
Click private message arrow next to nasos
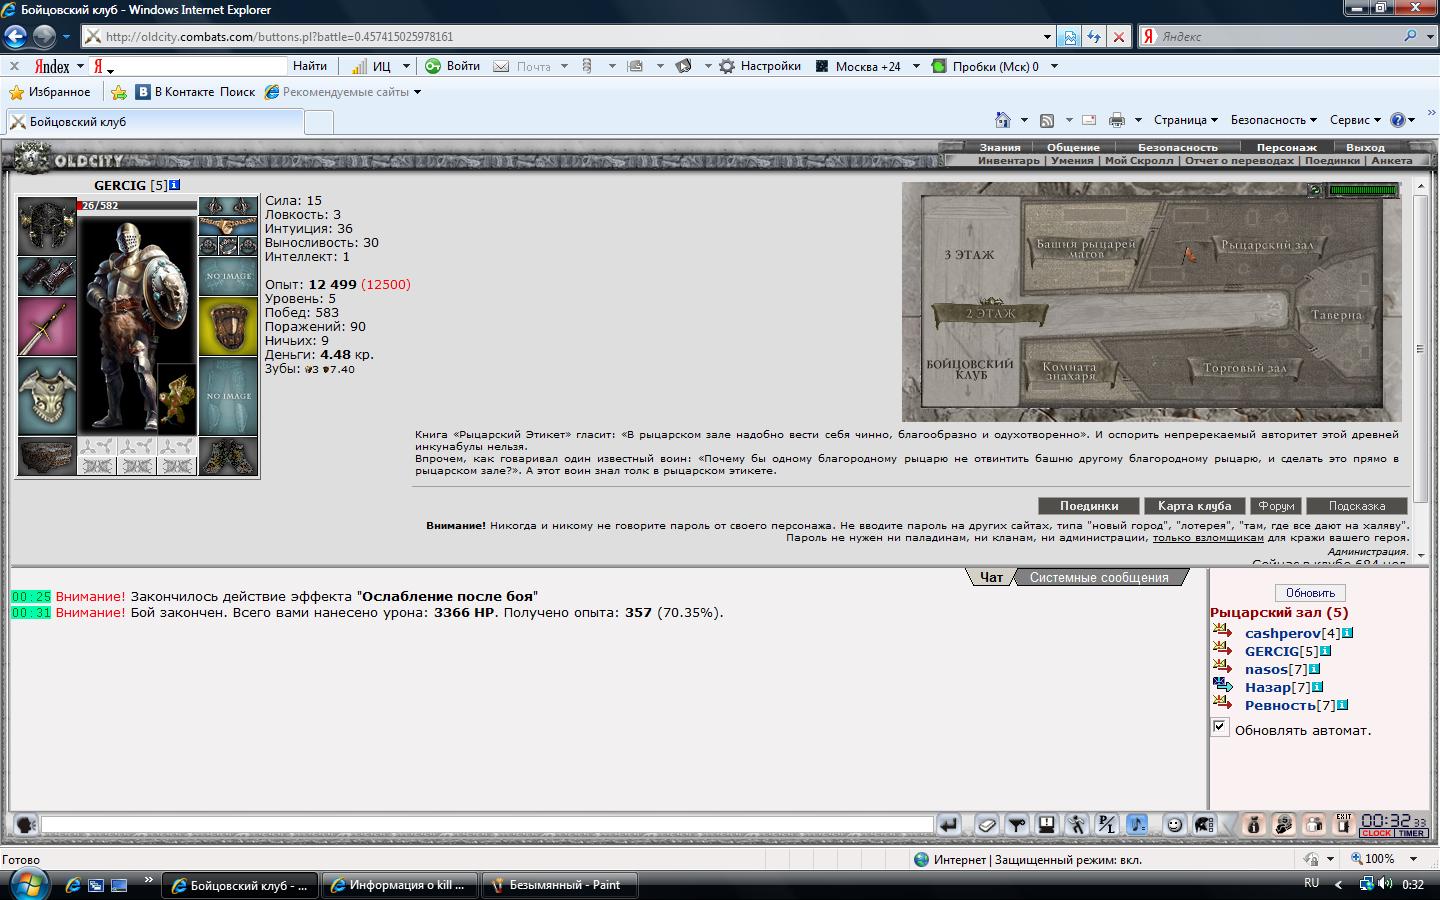(x=1222, y=668)
